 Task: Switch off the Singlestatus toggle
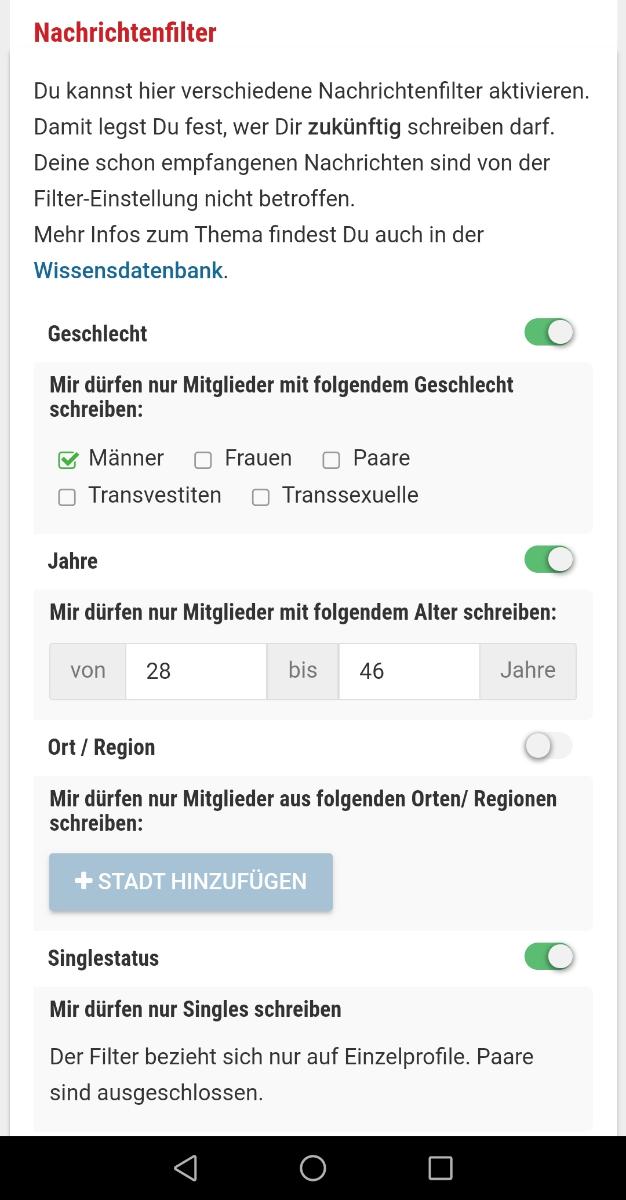click(549, 956)
